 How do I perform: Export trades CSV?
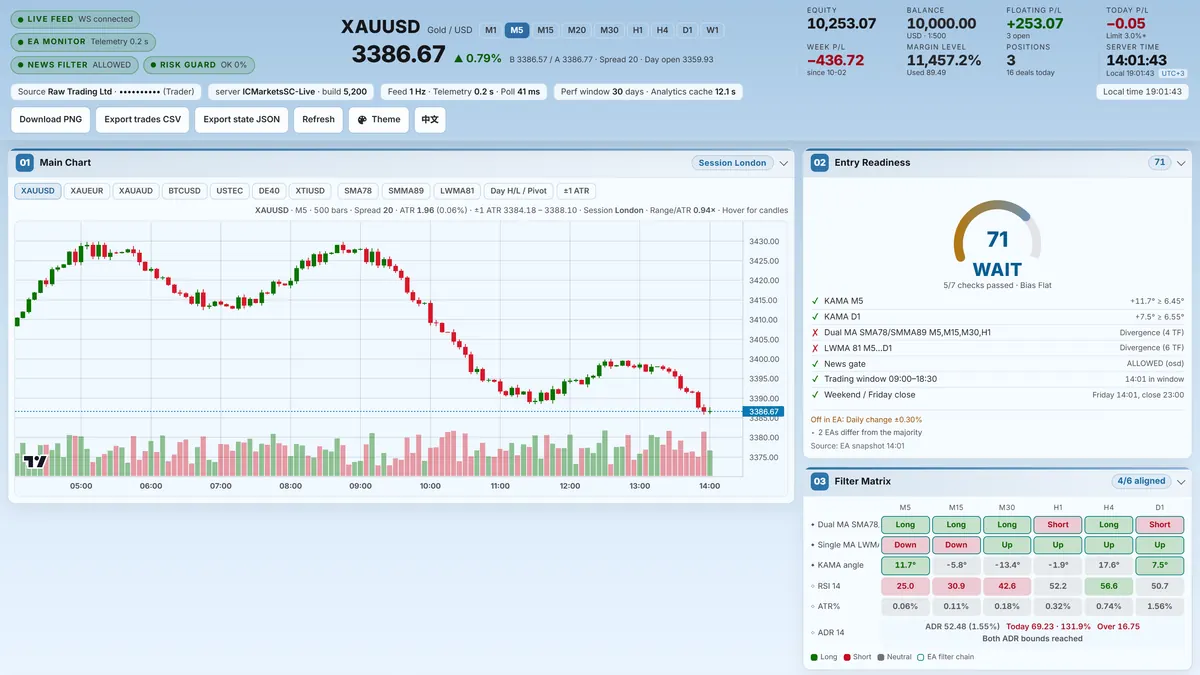[x=143, y=120]
